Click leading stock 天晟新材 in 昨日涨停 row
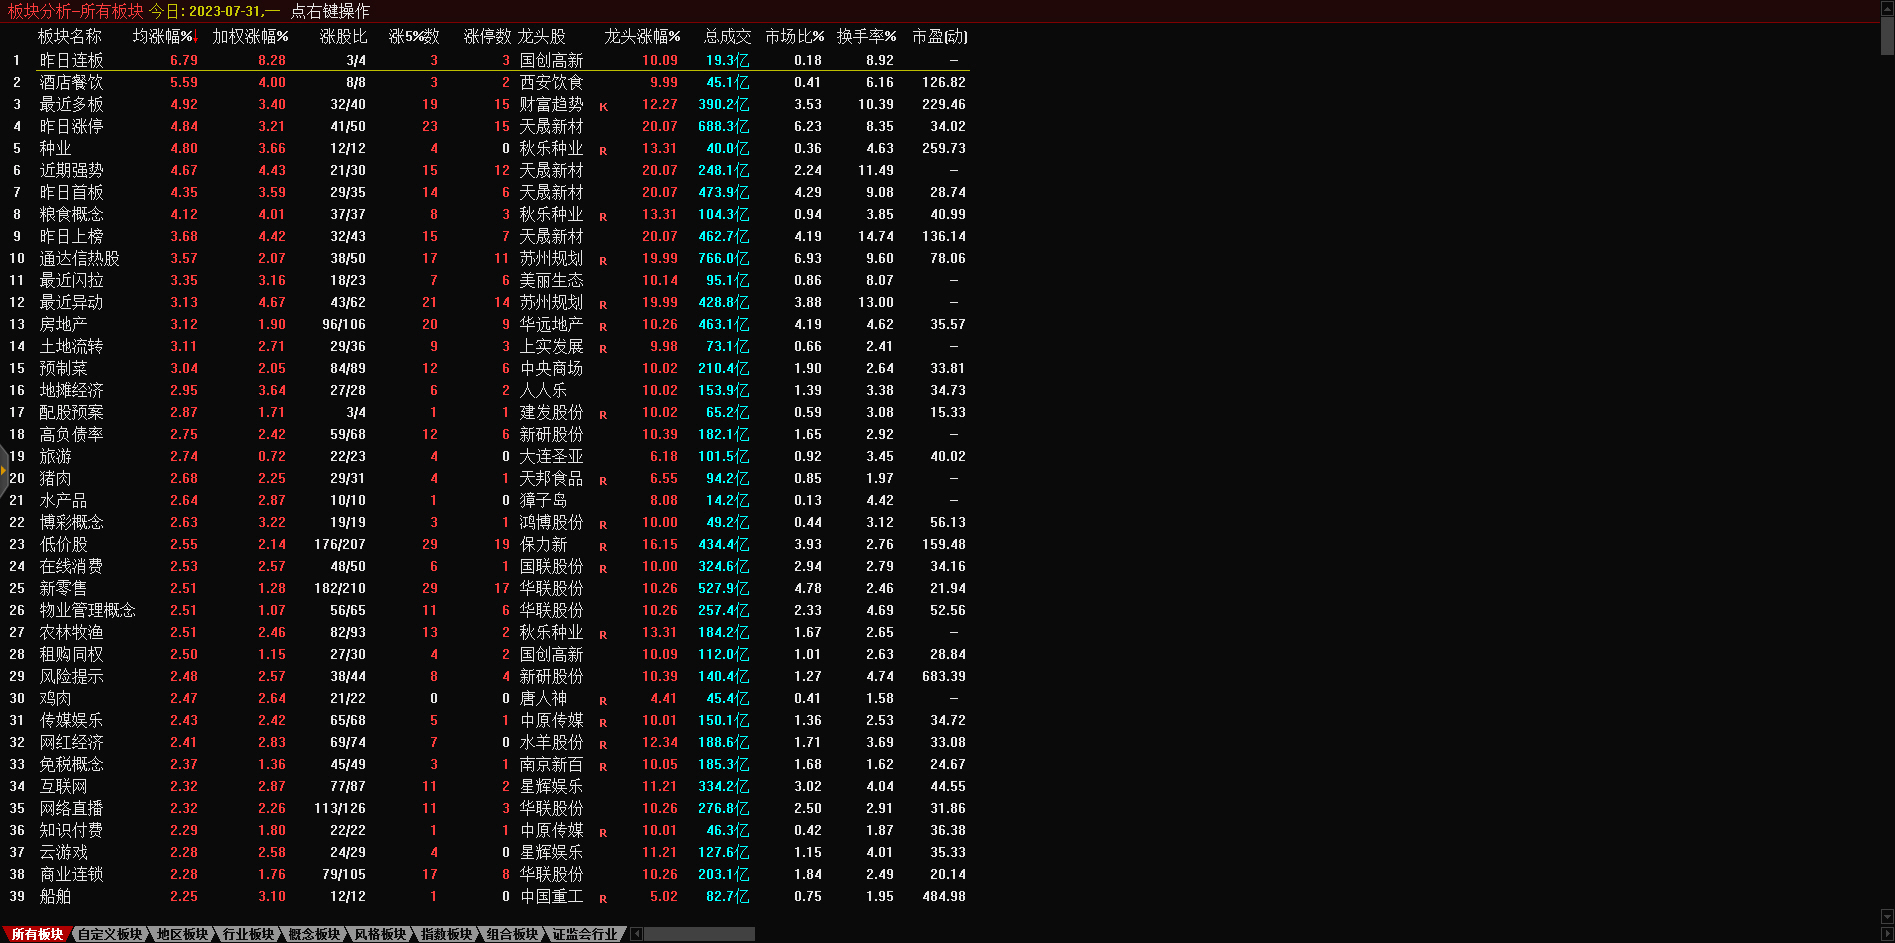The width and height of the screenshot is (1895, 943). tap(551, 126)
